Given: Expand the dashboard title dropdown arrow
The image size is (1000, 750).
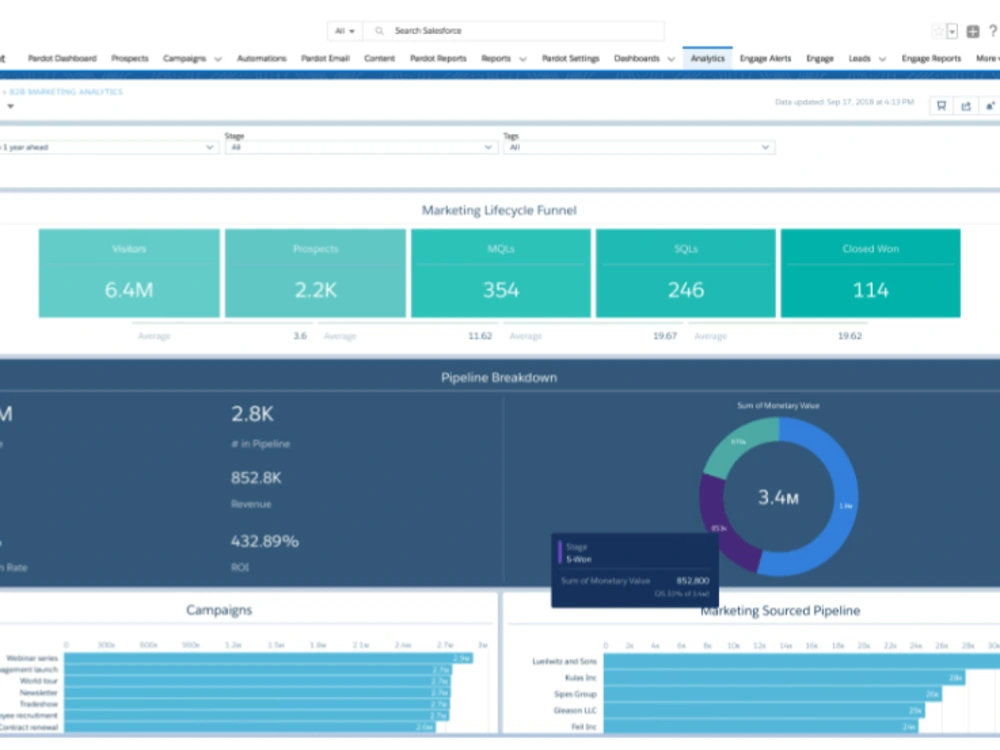Looking at the screenshot, I should [10, 107].
